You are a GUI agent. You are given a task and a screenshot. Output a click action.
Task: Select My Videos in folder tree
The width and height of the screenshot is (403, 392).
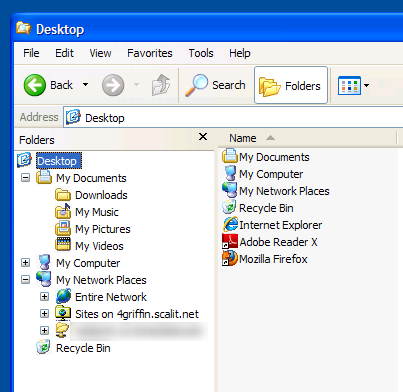[x=99, y=246]
